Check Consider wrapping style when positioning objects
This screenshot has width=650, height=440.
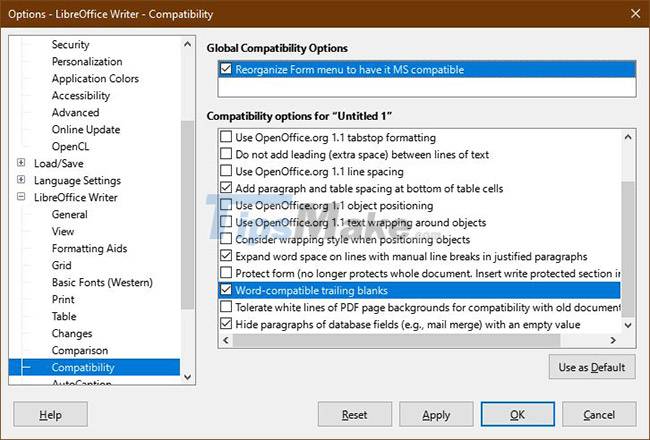pyautogui.click(x=226, y=239)
